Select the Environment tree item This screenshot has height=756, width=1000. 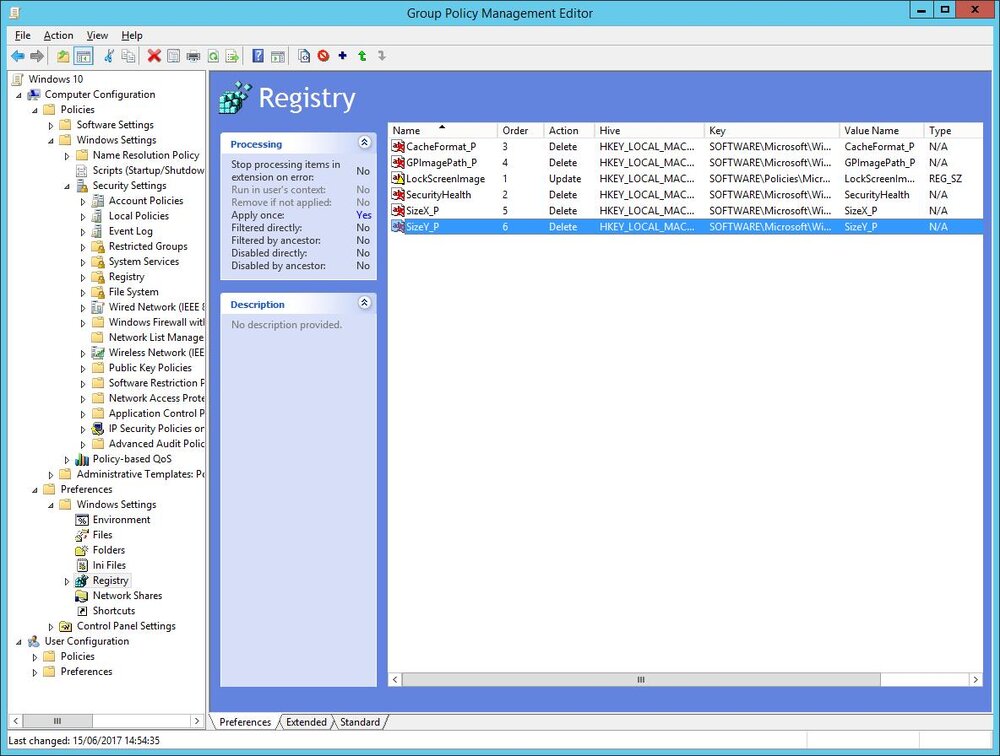pos(121,520)
